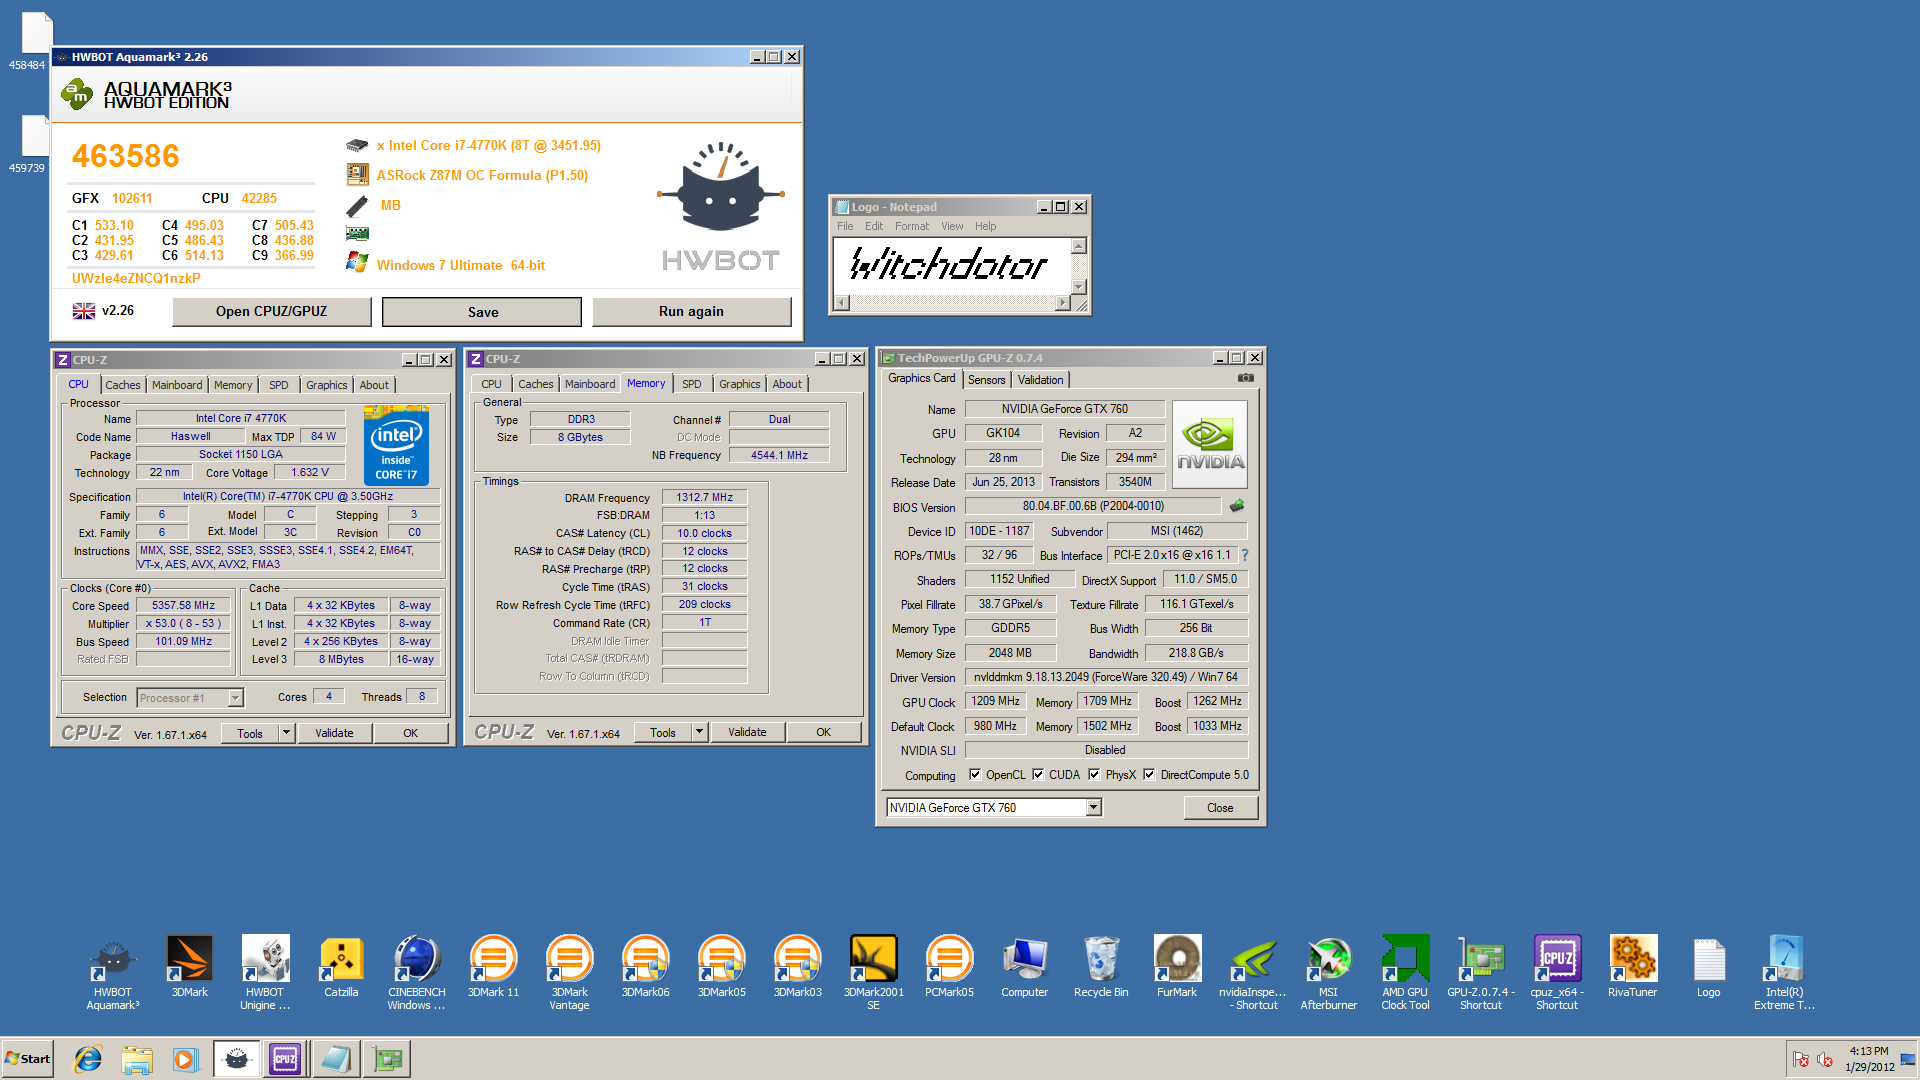
Task: Expand the GPU selection dropdown in GPU-Z
Action: [x=1093, y=808]
